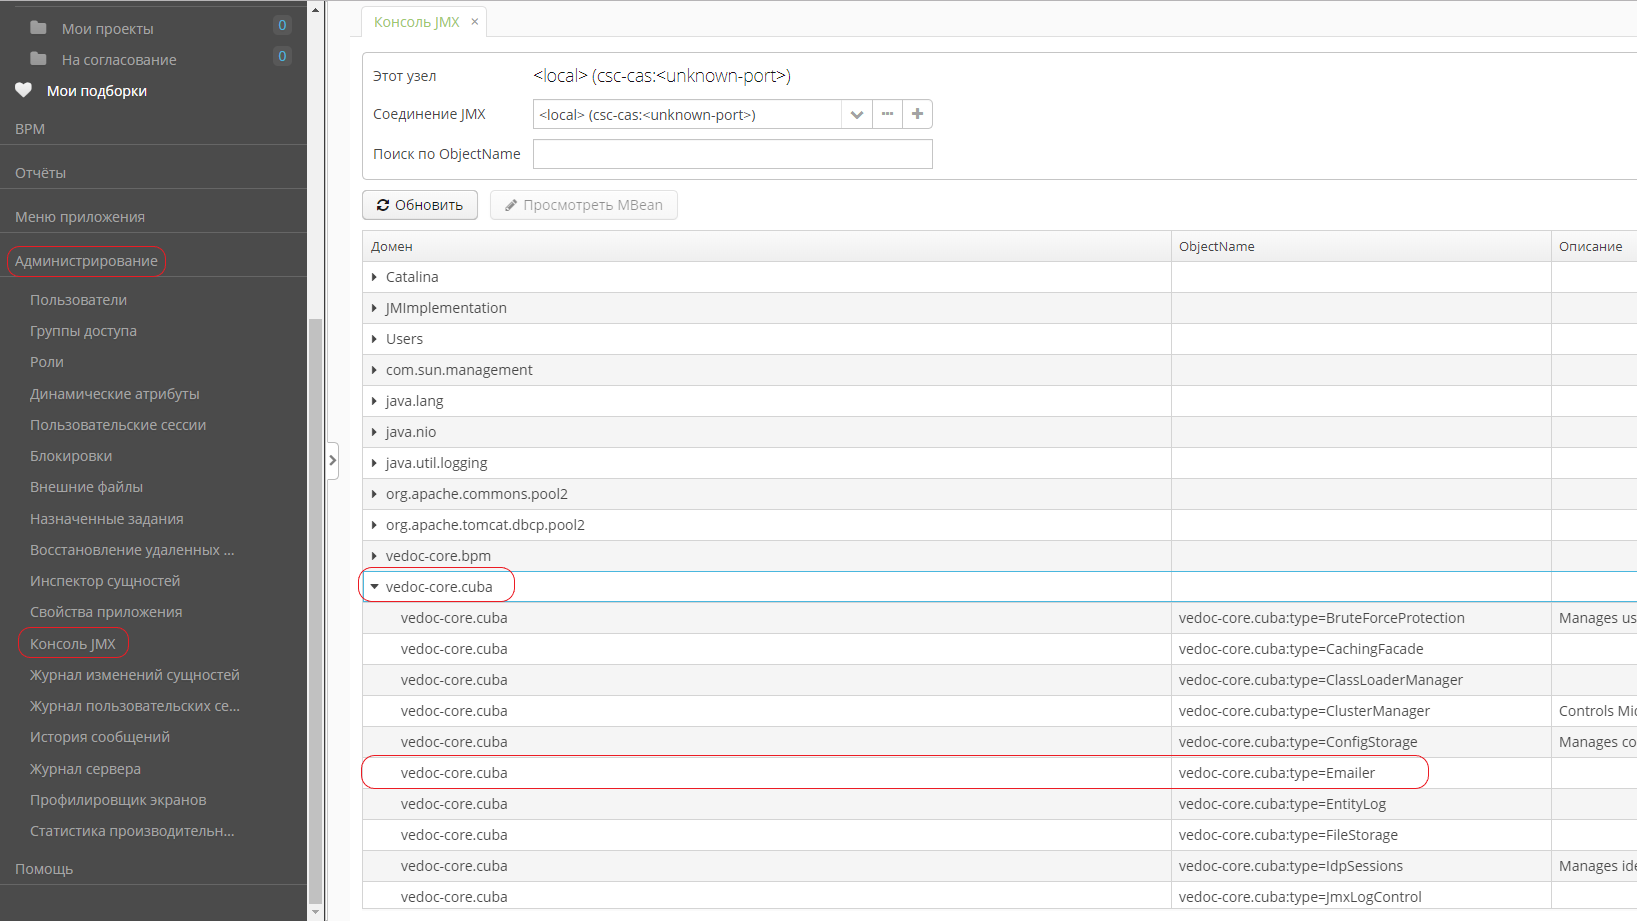This screenshot has height=921, width=1637.
Task: Expand the org.apache.commons.pool2 node
Action: (x=374, y=494)
